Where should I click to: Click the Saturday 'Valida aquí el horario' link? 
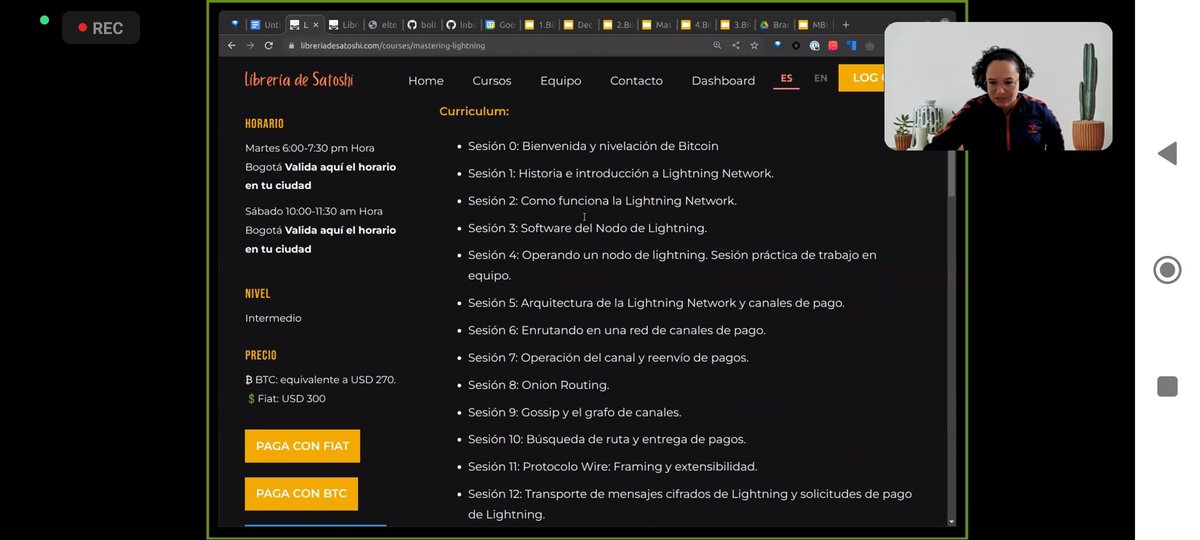click(321, 240)
